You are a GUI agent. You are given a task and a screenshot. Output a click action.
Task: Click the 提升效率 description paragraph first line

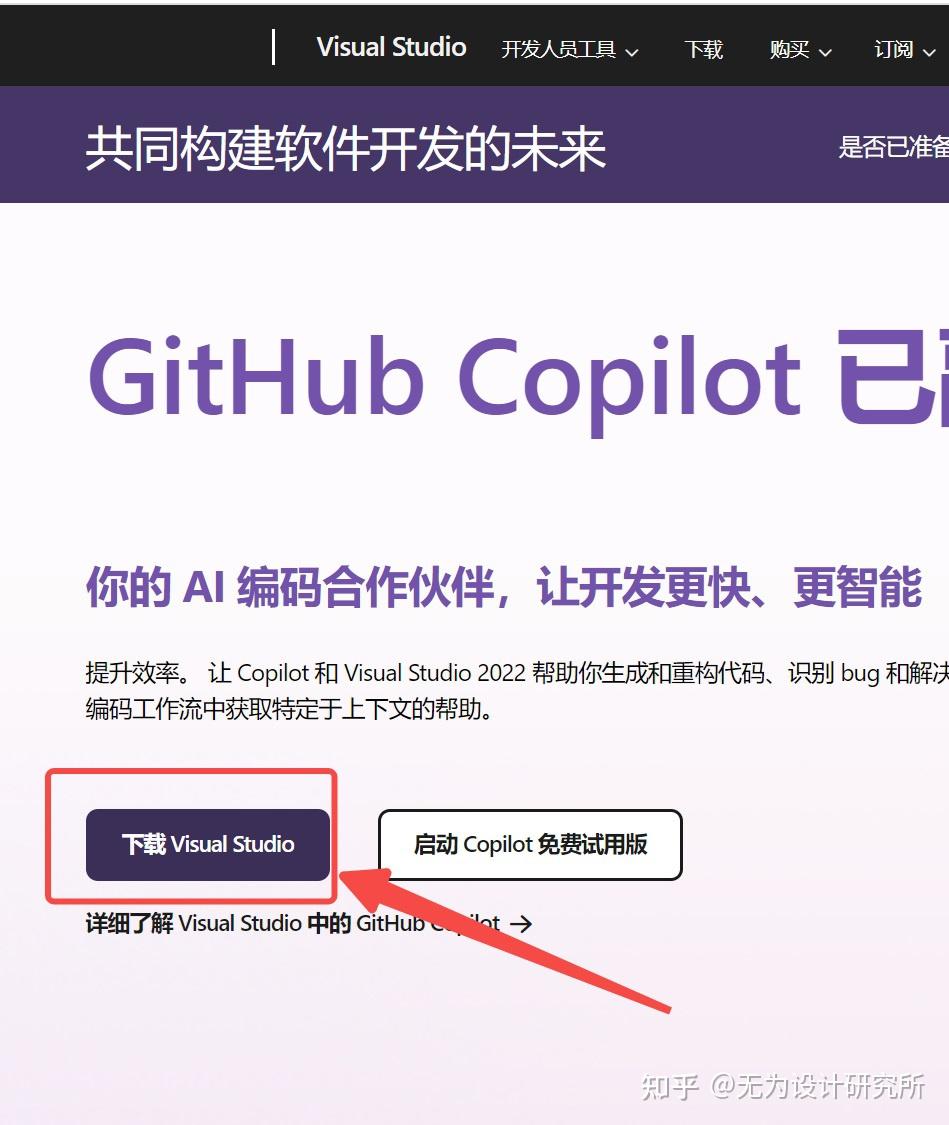(x=516, y=673)
